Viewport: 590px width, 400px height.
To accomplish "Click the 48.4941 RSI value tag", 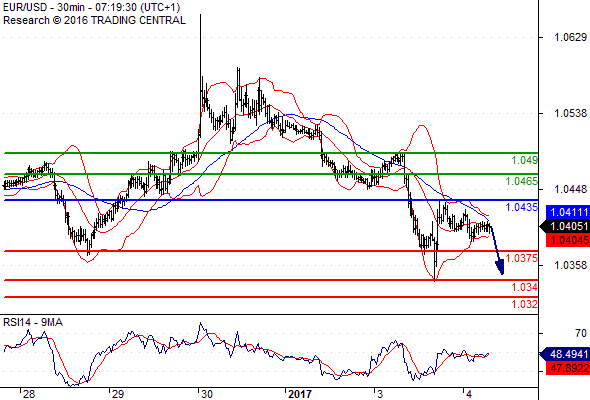I will pyautogui.click(x=565, y=354).
